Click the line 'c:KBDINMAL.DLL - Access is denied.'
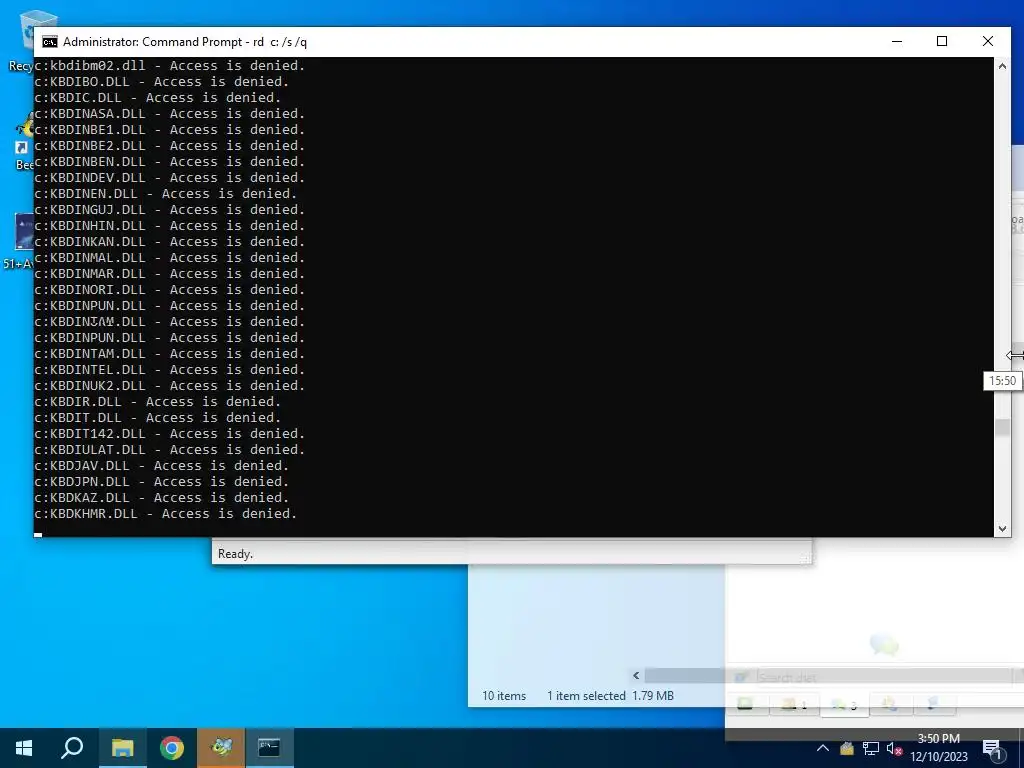This screenshot has height=768, width=1024. [x=170, y=257]
